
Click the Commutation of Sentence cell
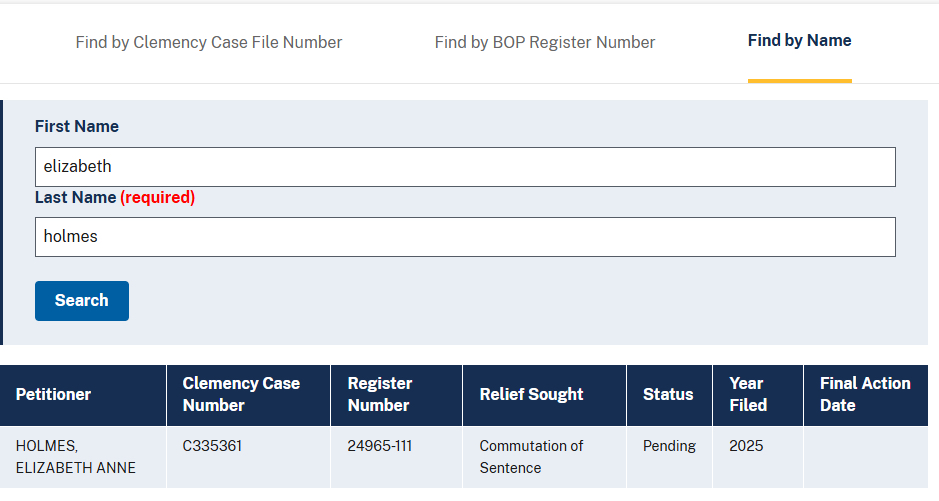pos(531,457)
